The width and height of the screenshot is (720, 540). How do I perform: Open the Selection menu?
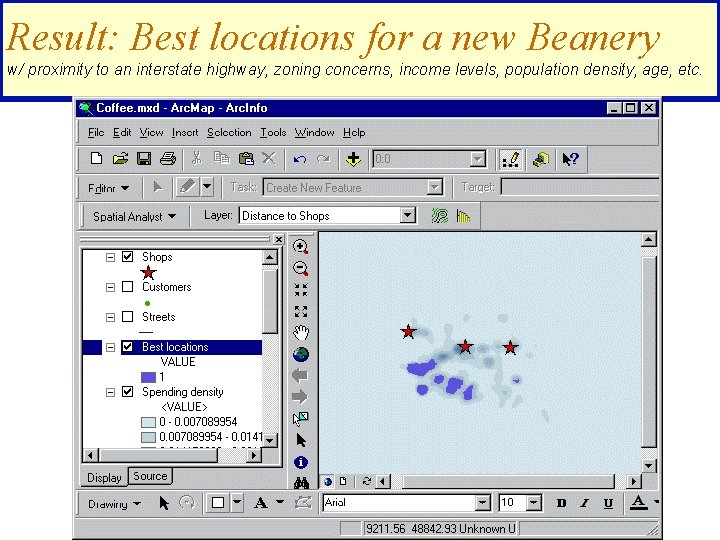[x=229, y=133]
